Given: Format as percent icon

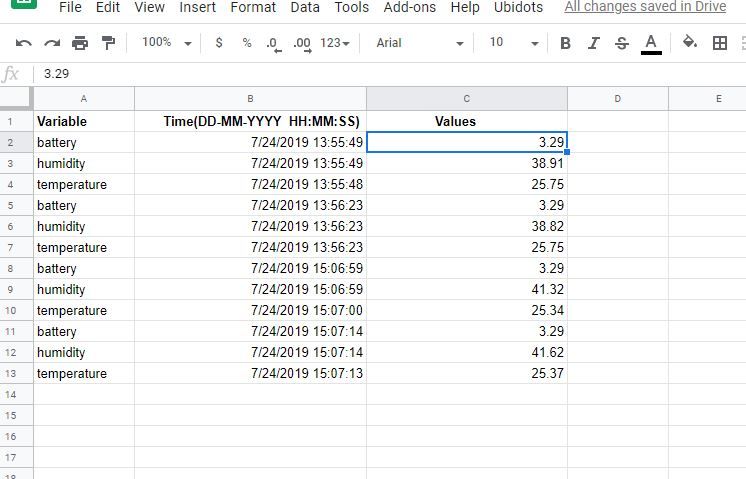Looking at the screenshot, I should point(246,43).
